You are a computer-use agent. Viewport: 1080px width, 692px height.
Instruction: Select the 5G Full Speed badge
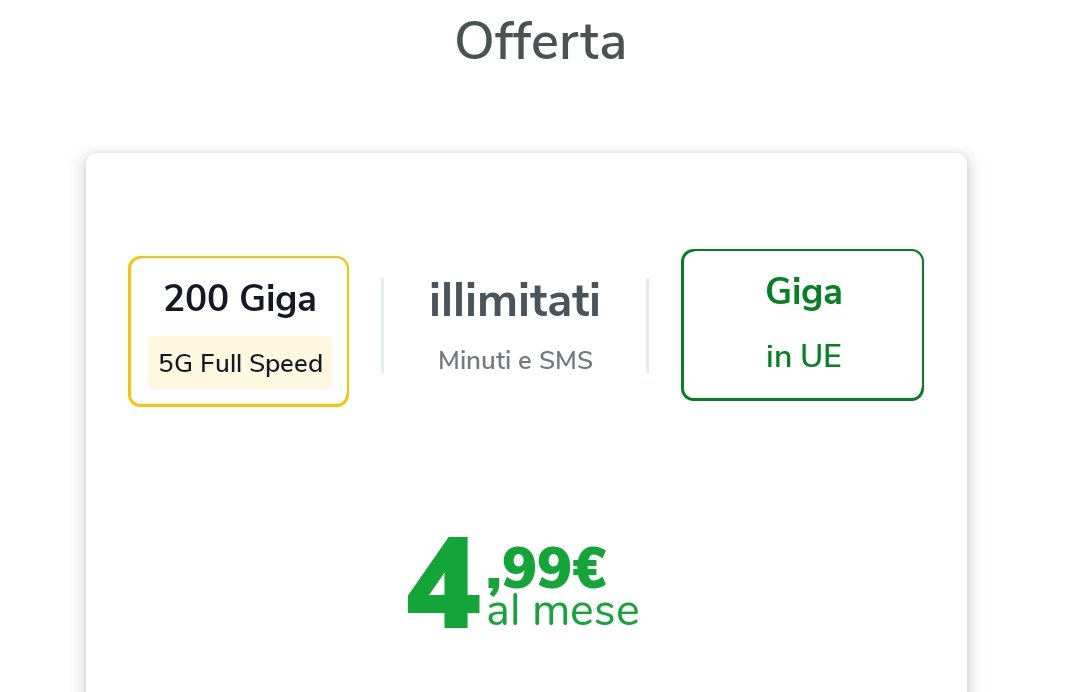point(240,363)
